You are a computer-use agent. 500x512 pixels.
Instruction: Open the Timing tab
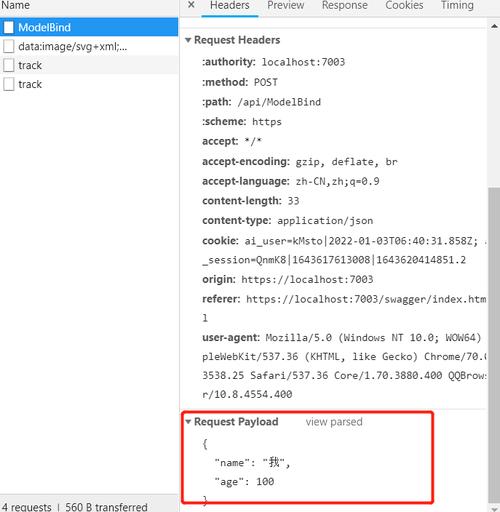pyautogui.click(x=457, y=6)
